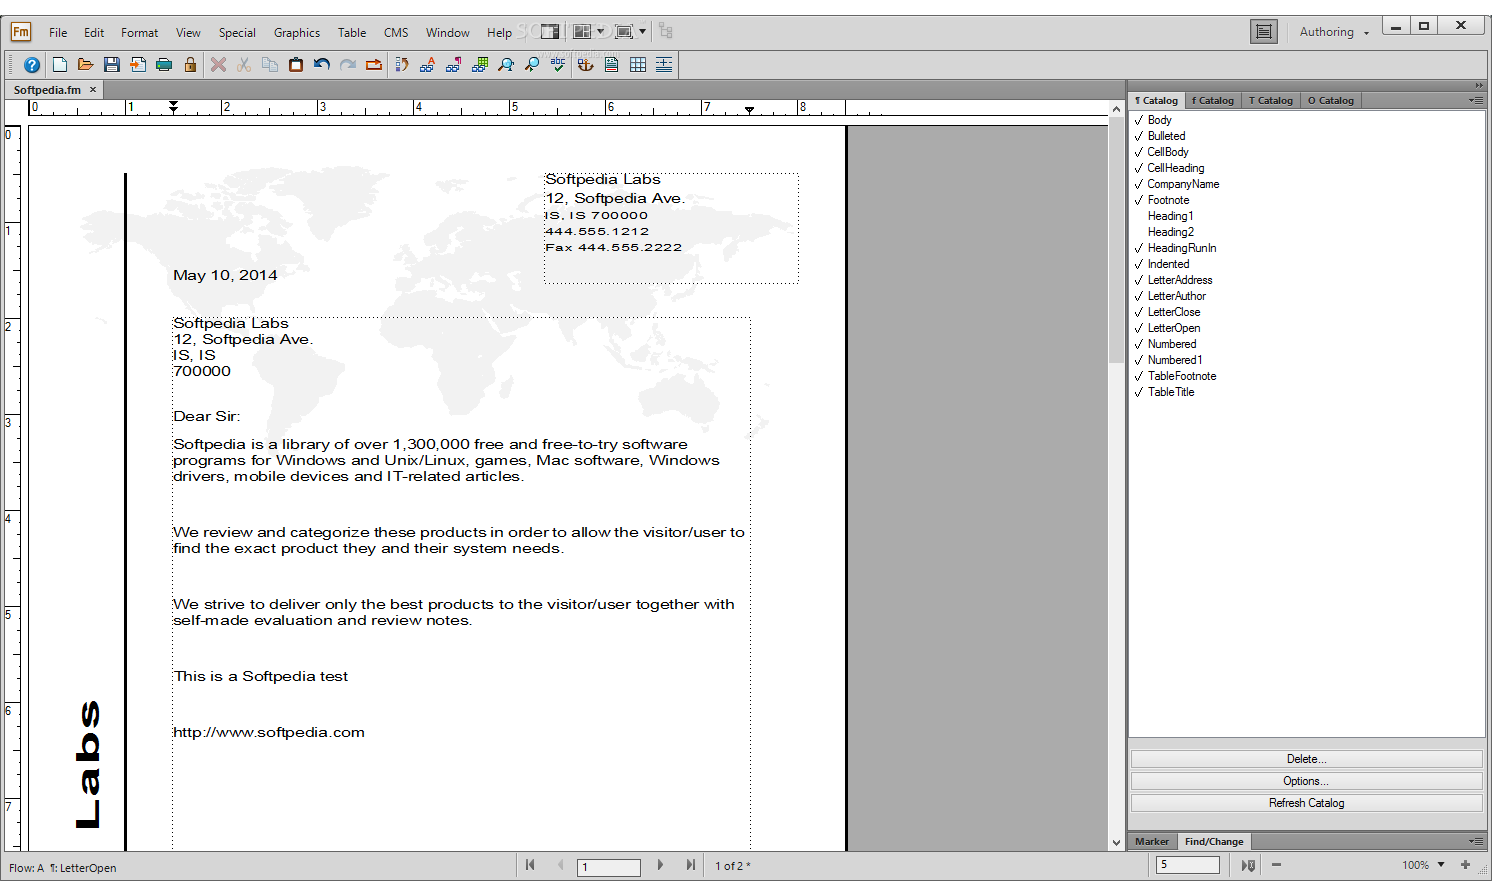Viewport: 1492px width, 881px height.
Task: Click the FrameMaker Fm logo icon
Action: click(21, 32)
